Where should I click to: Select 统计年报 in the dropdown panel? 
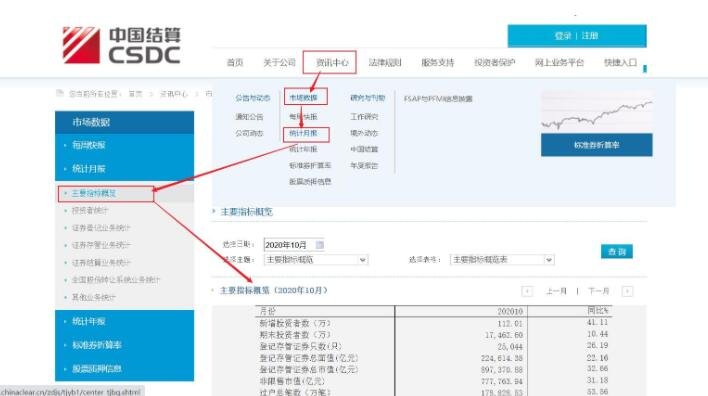pos(303,149)
